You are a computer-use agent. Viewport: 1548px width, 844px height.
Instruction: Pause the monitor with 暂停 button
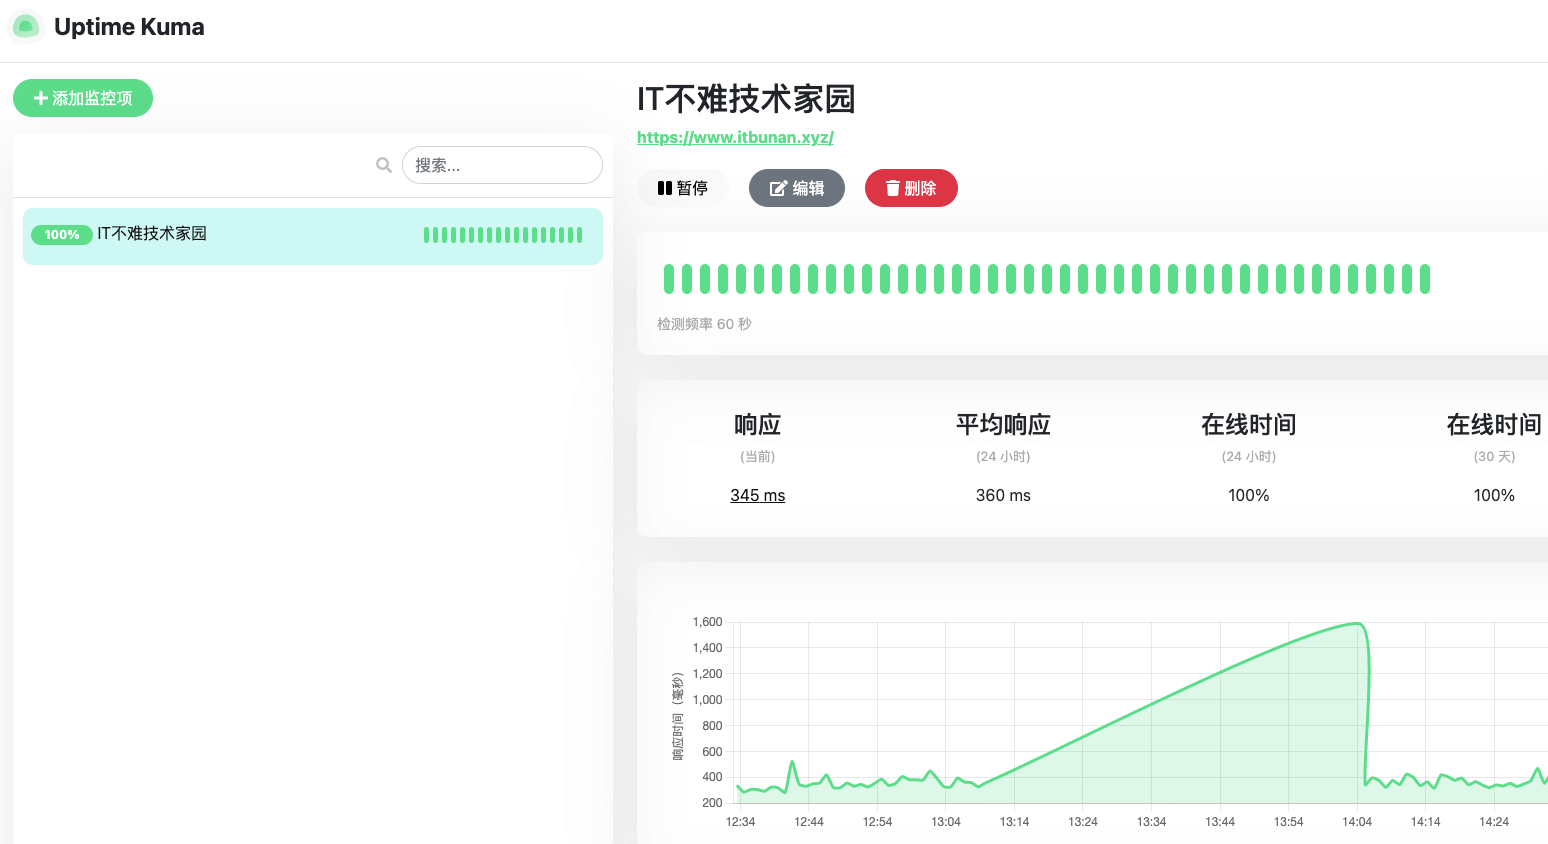683,188
